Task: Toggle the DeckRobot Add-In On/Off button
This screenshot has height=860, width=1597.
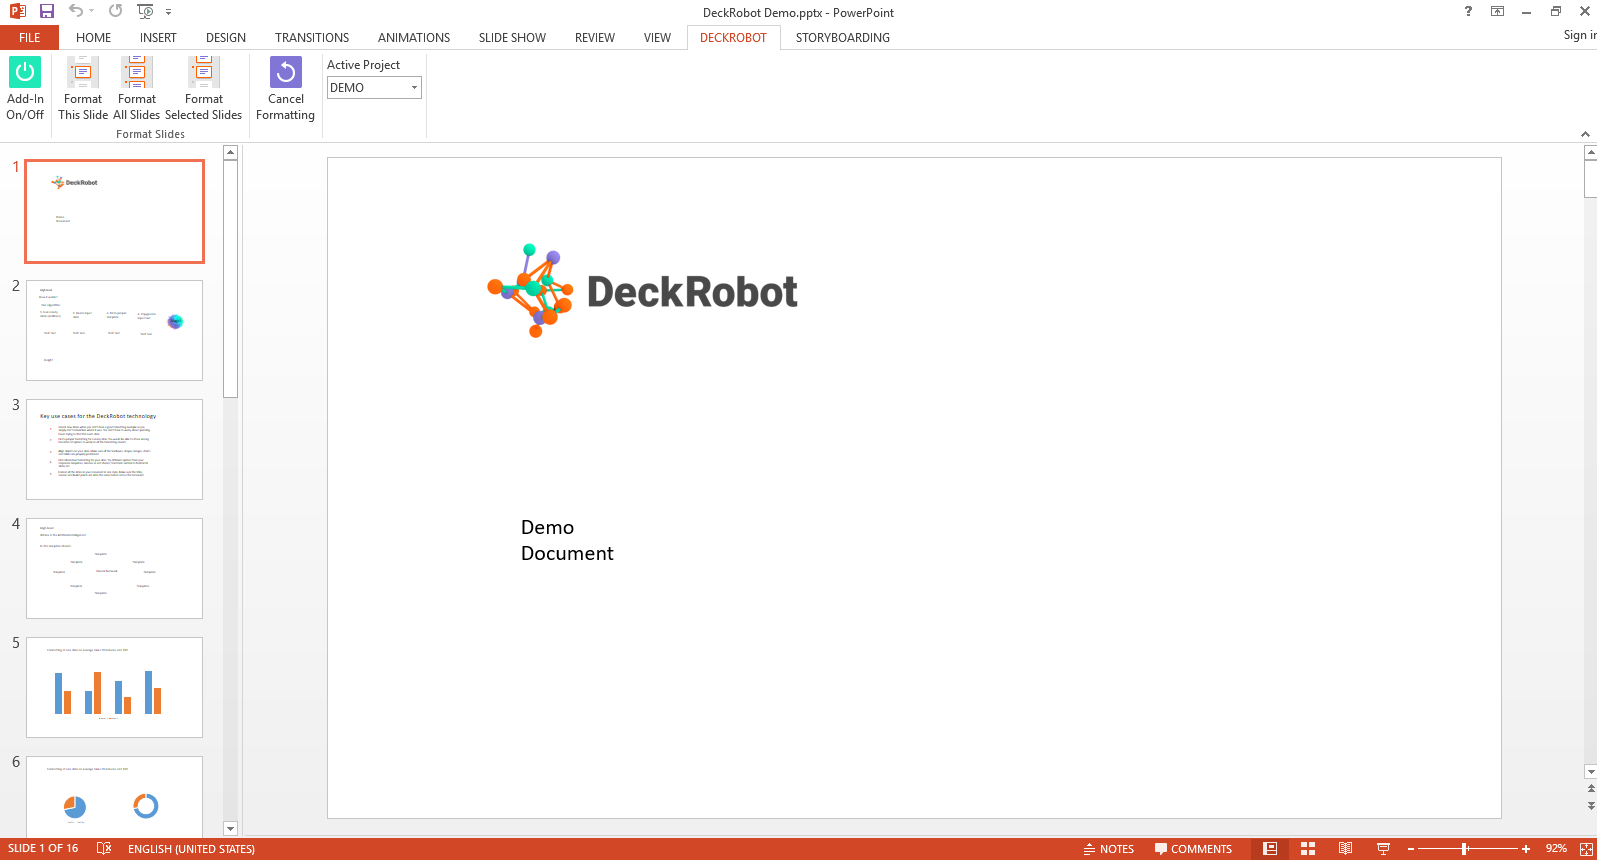Action: [x=25, y=89]
